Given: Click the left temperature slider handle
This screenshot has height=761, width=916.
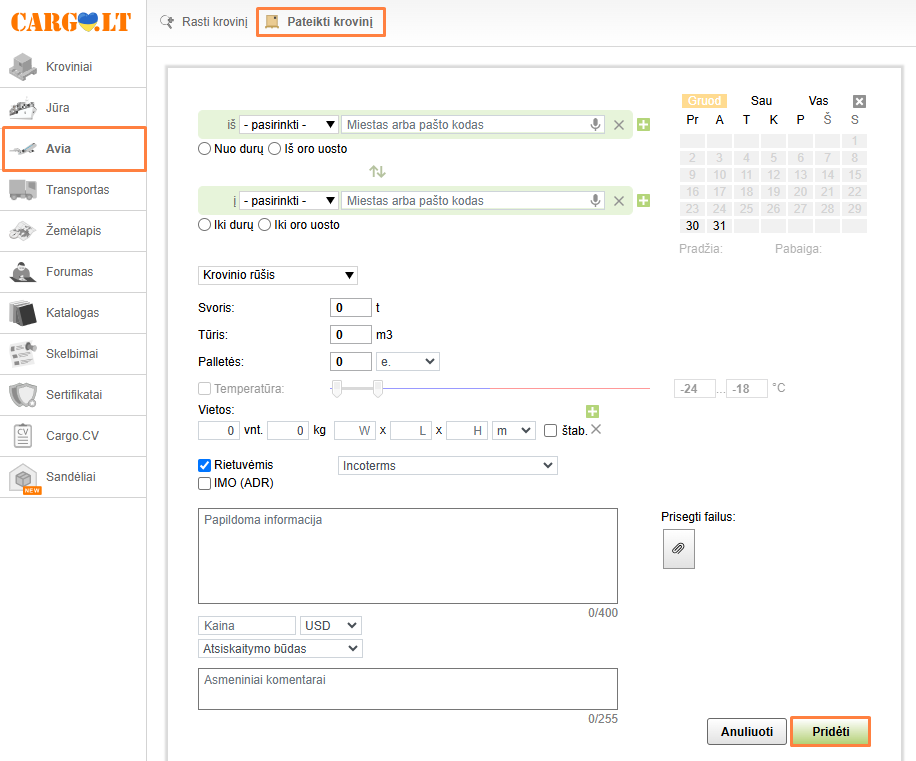Looking at the screenshot, I should tap(337, 388).
